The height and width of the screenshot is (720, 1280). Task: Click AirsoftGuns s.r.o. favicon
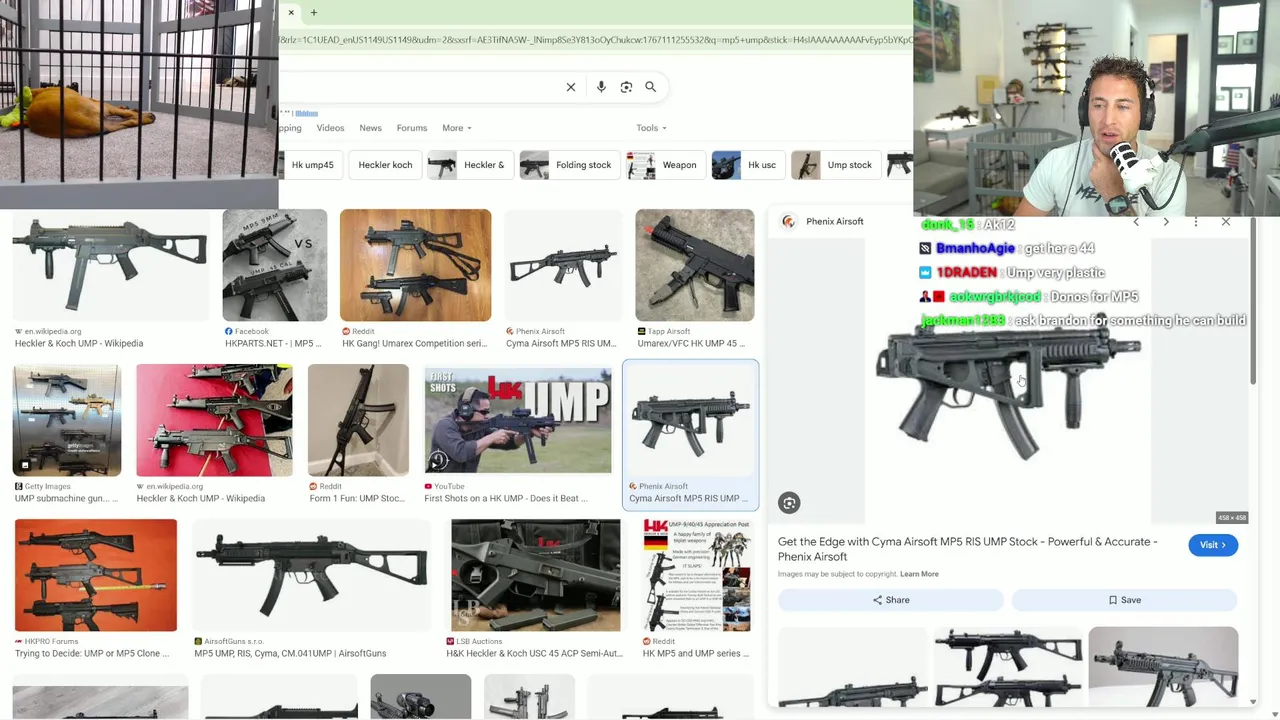[x=198, y=641]
